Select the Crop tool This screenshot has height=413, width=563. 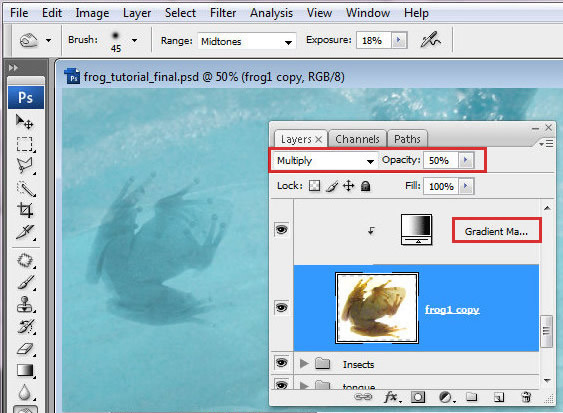point(25,210)
